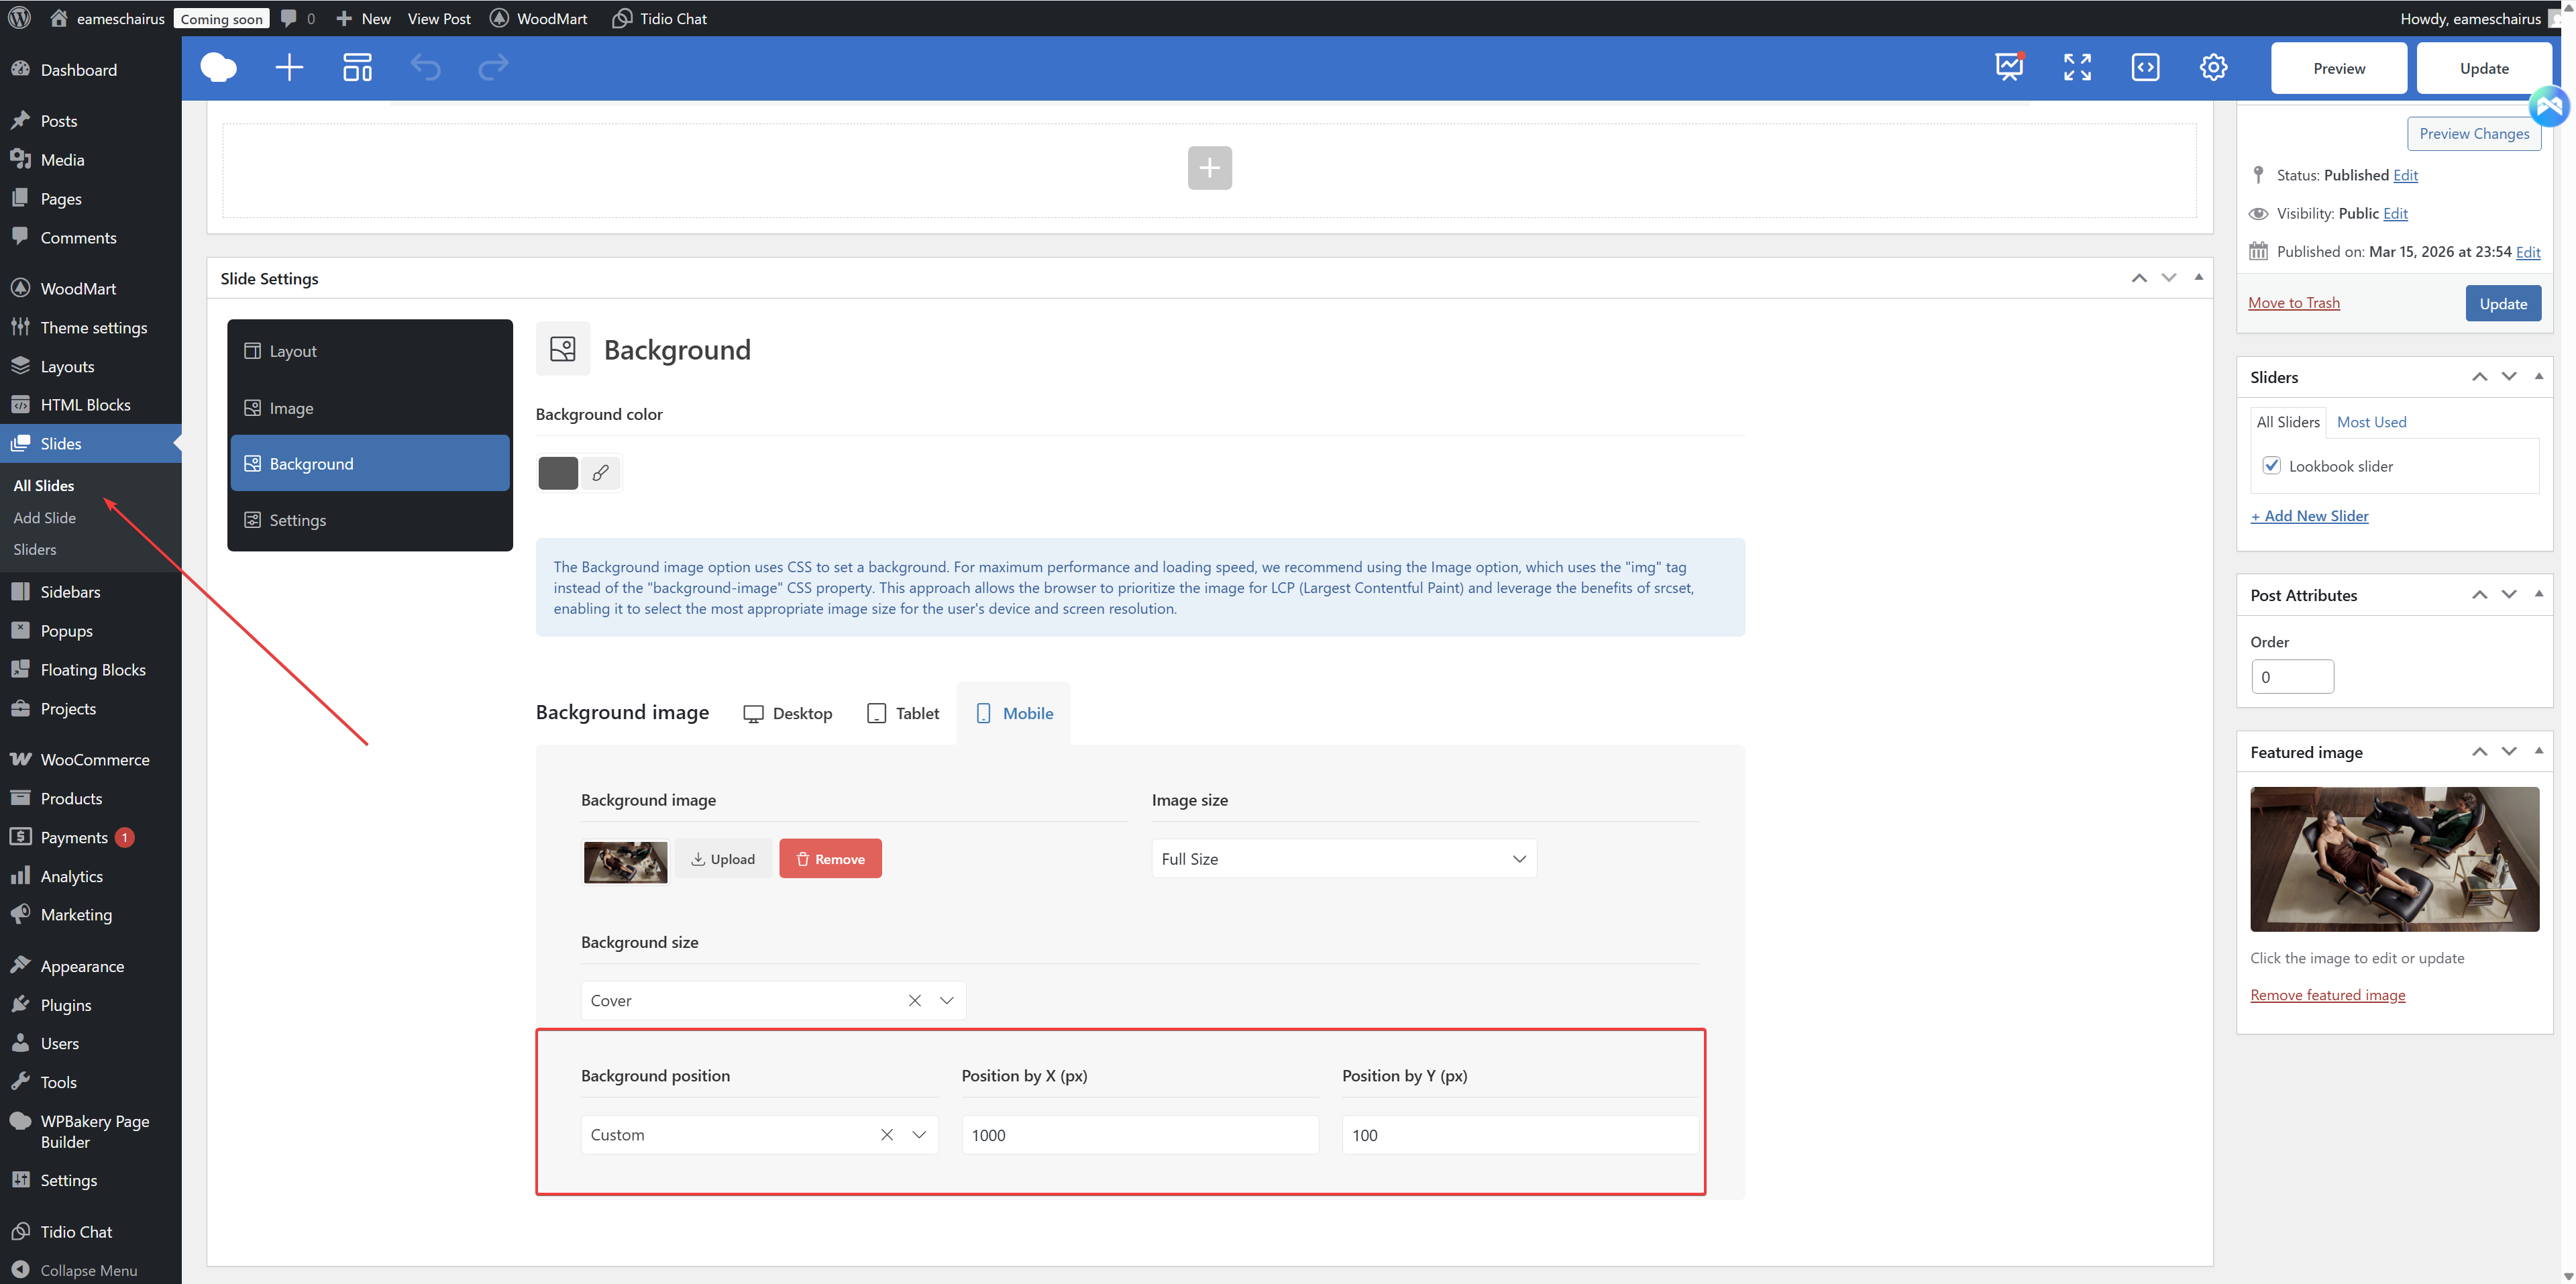
Task: Open the Background size Cover dropdown
Action: [773, 1001]
